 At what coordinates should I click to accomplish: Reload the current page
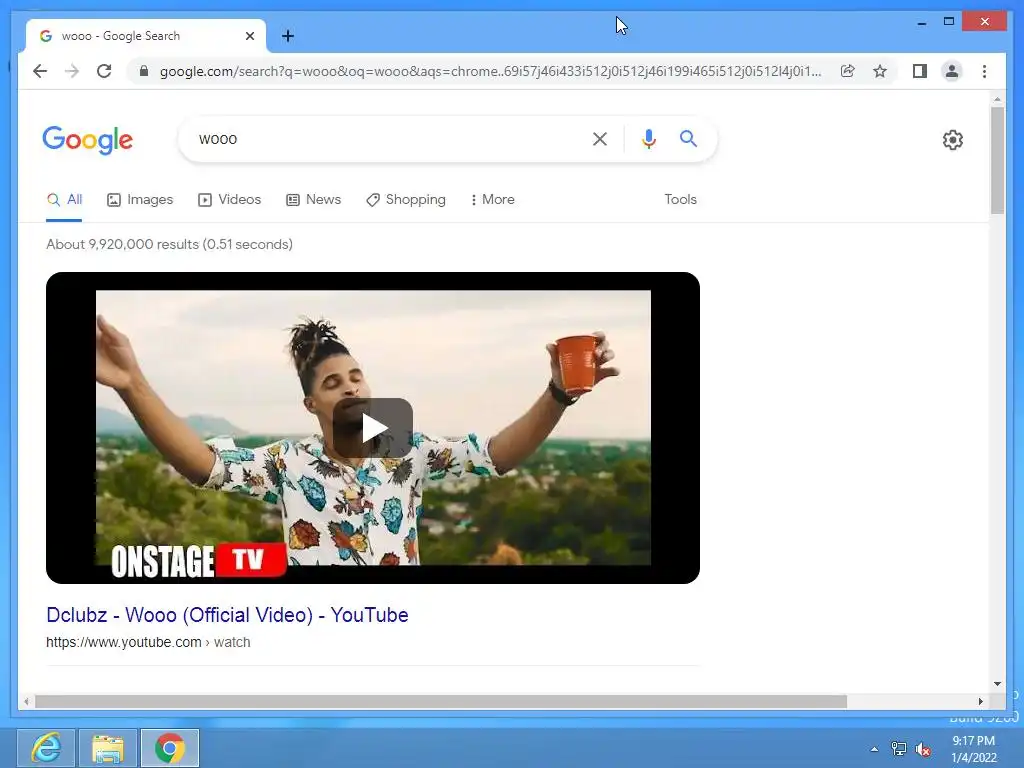click(x=104, y=71)
